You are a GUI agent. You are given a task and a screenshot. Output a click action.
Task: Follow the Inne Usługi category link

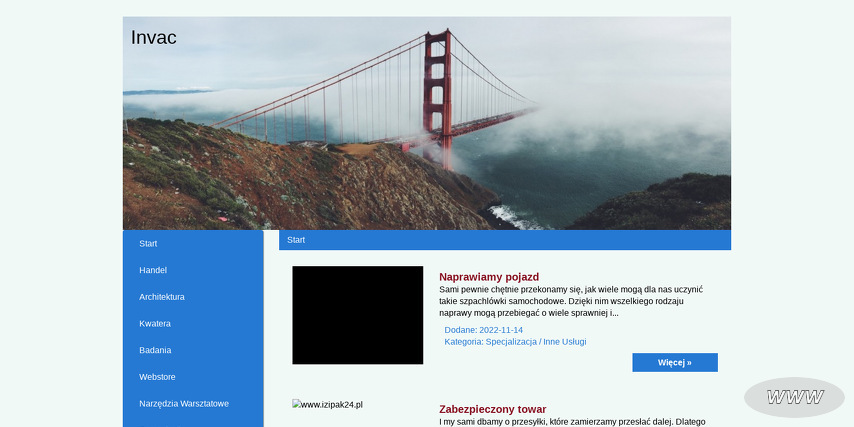coord(565,342)
